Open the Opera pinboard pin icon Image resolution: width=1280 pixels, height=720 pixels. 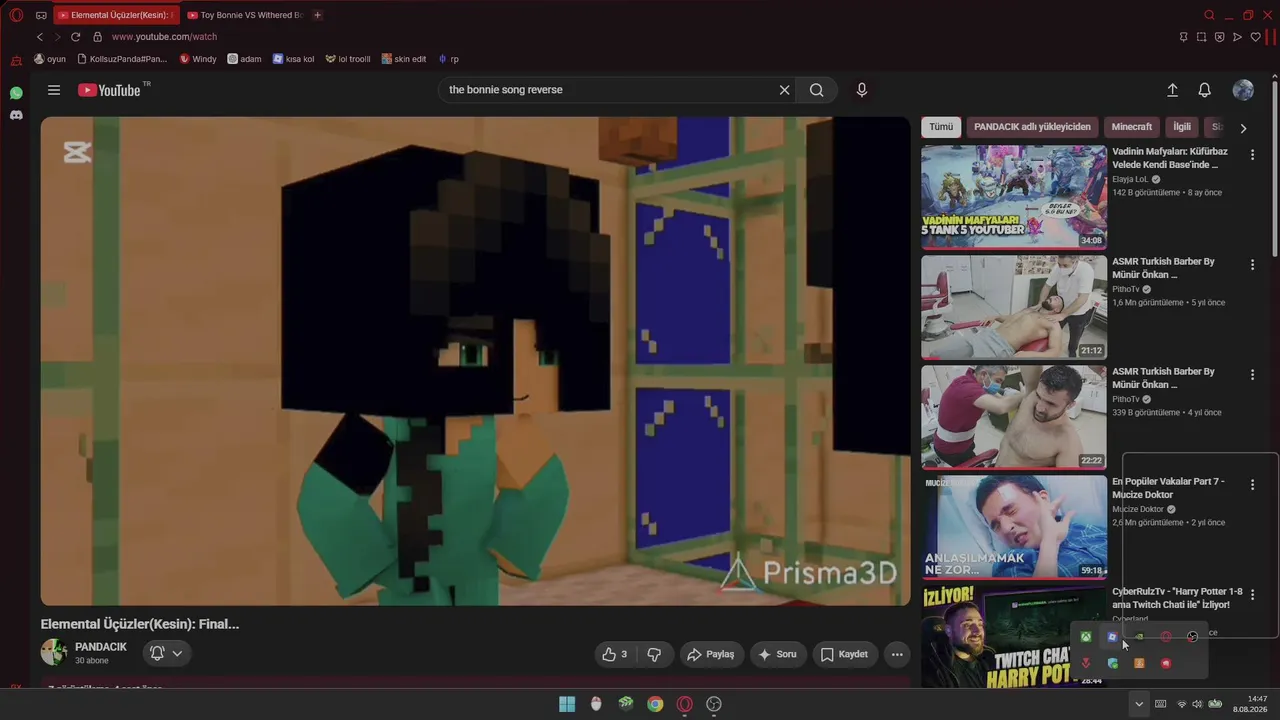coord(1183,37)
